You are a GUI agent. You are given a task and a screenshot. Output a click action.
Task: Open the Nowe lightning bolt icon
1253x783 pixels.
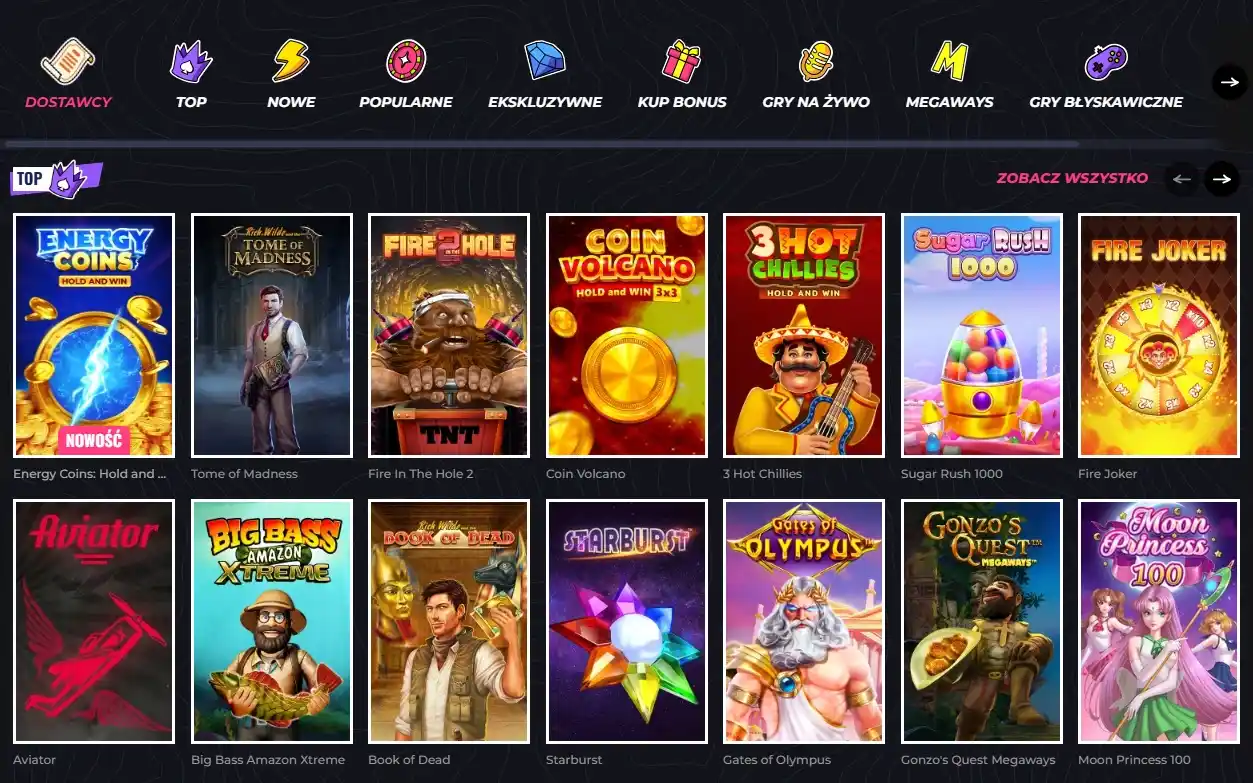click(291, 61)
